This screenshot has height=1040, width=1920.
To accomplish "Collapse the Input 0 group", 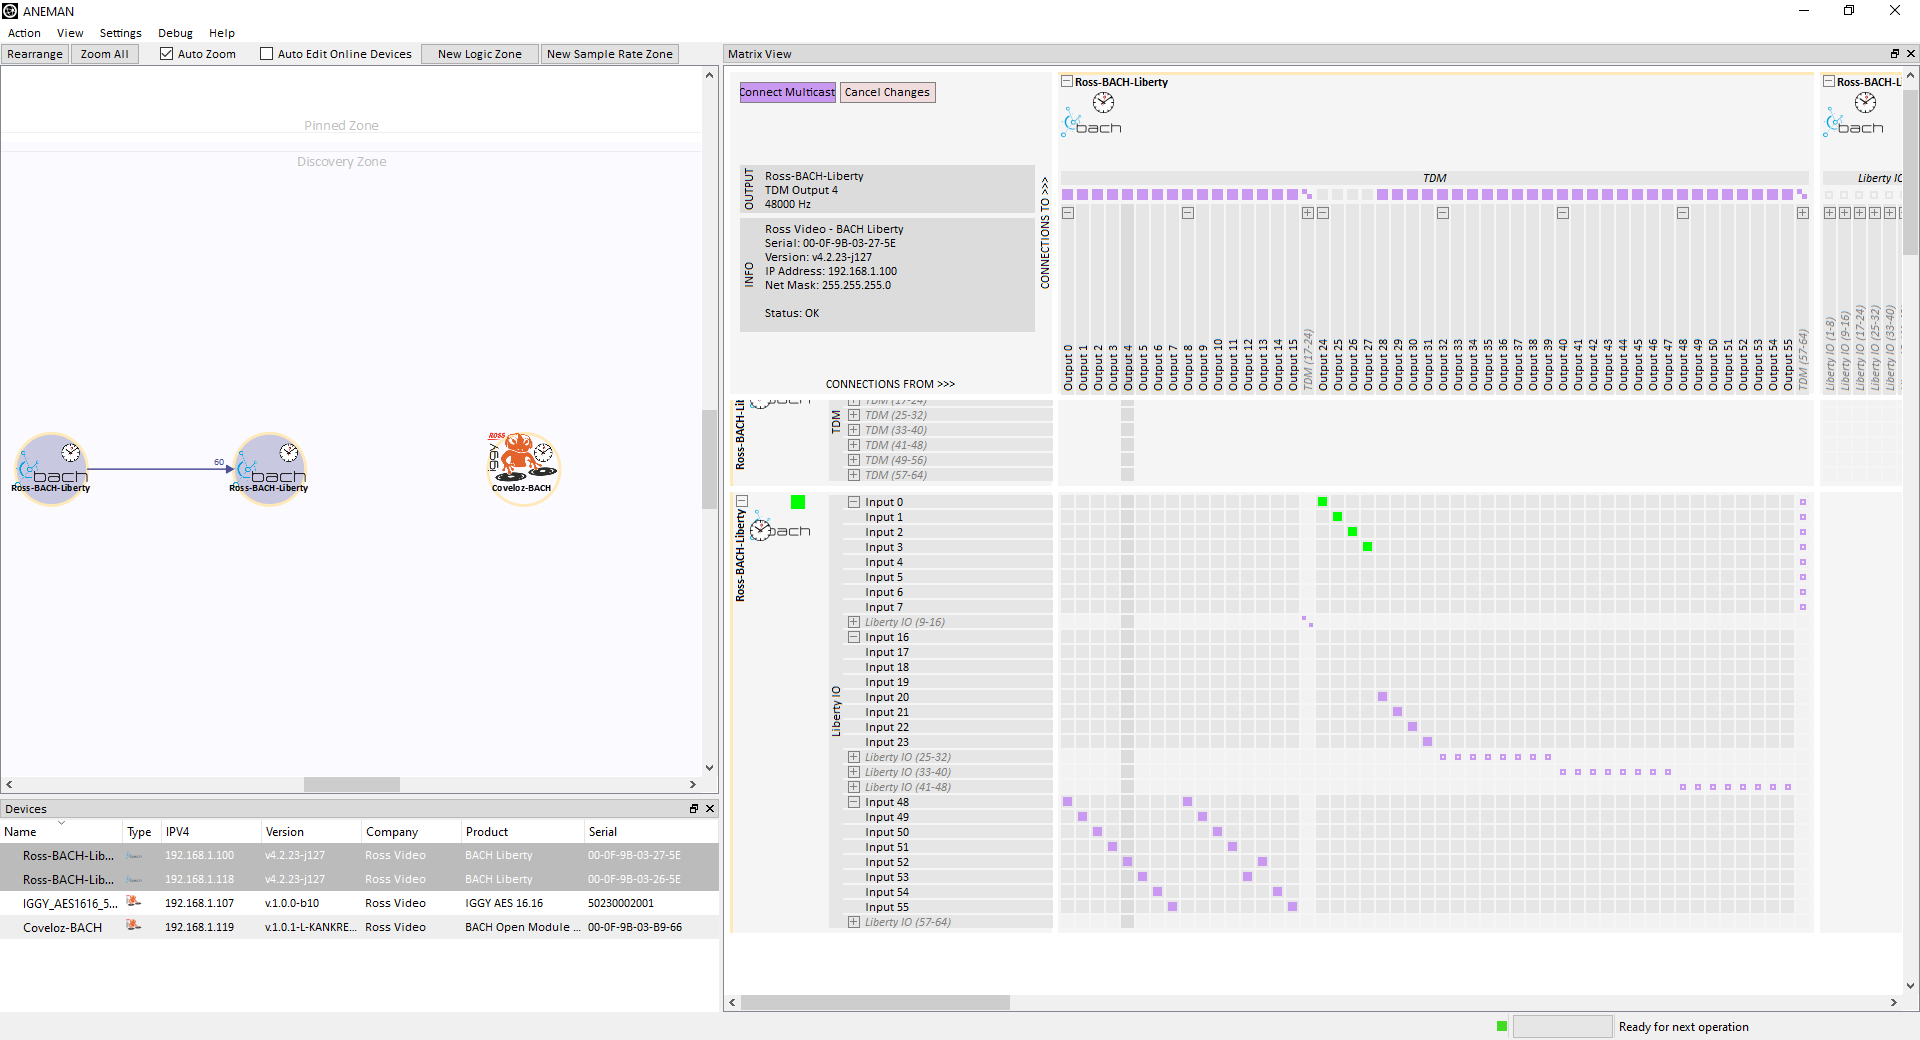I will 854,502.
